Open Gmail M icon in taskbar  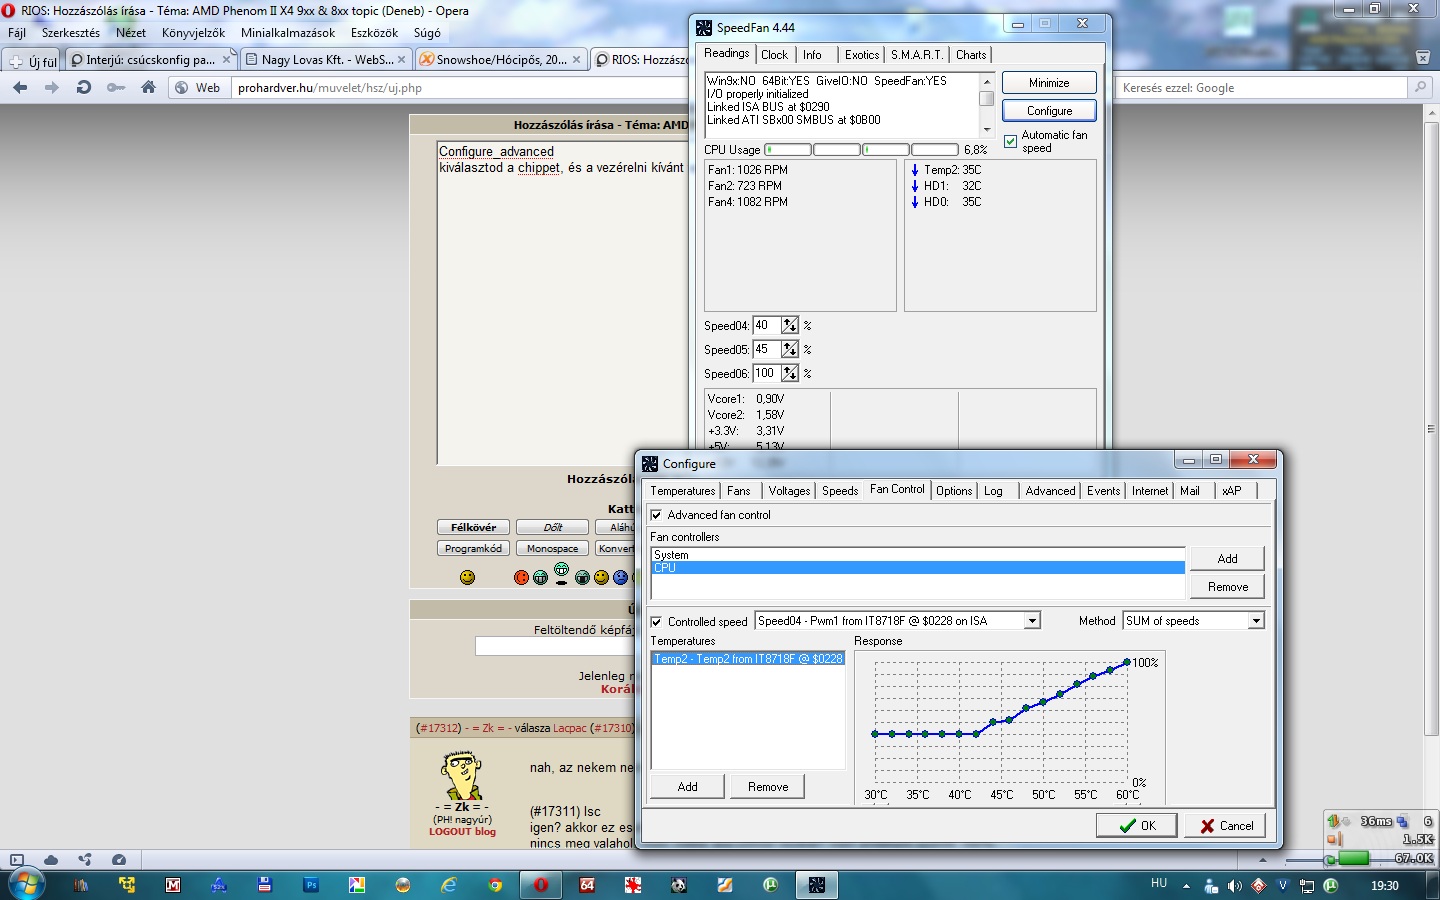[173, 885]
